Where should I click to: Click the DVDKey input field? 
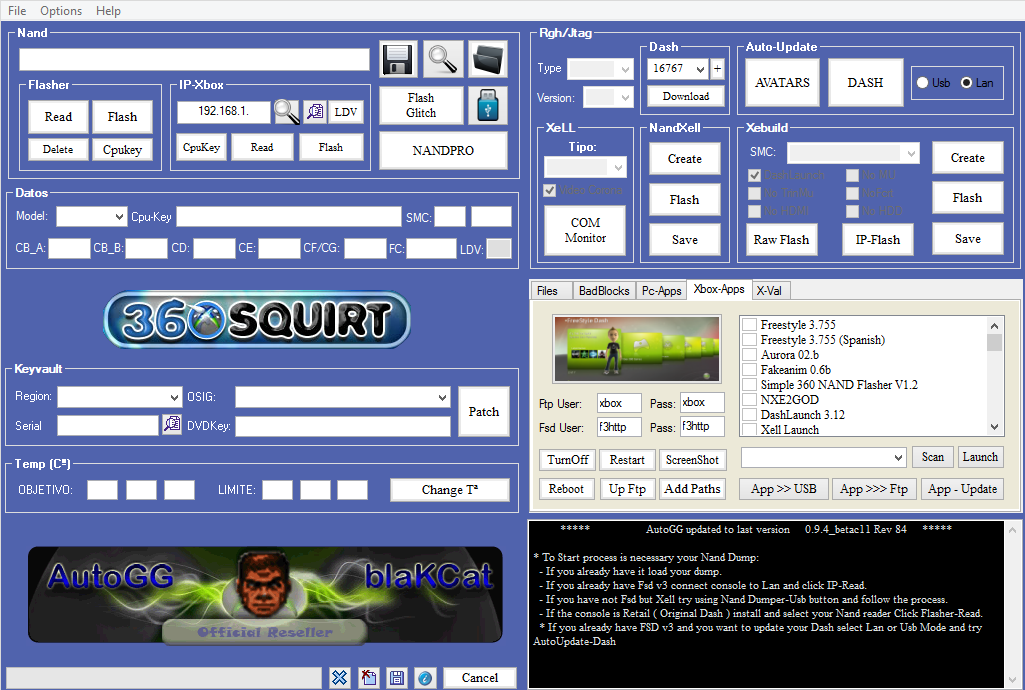(343, 426)
